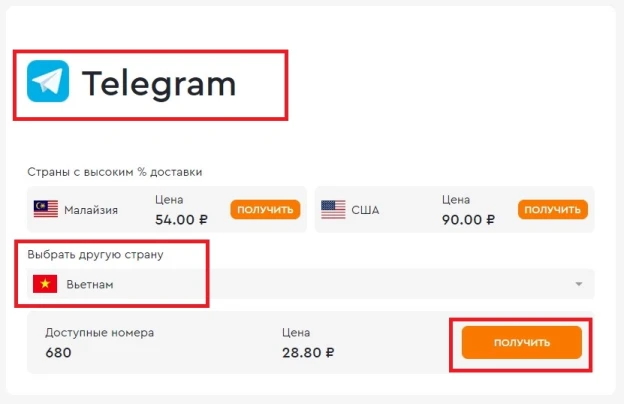Open the Вьетнам country selector field
This screenshot has height=404, width=624.
point(310,284)
